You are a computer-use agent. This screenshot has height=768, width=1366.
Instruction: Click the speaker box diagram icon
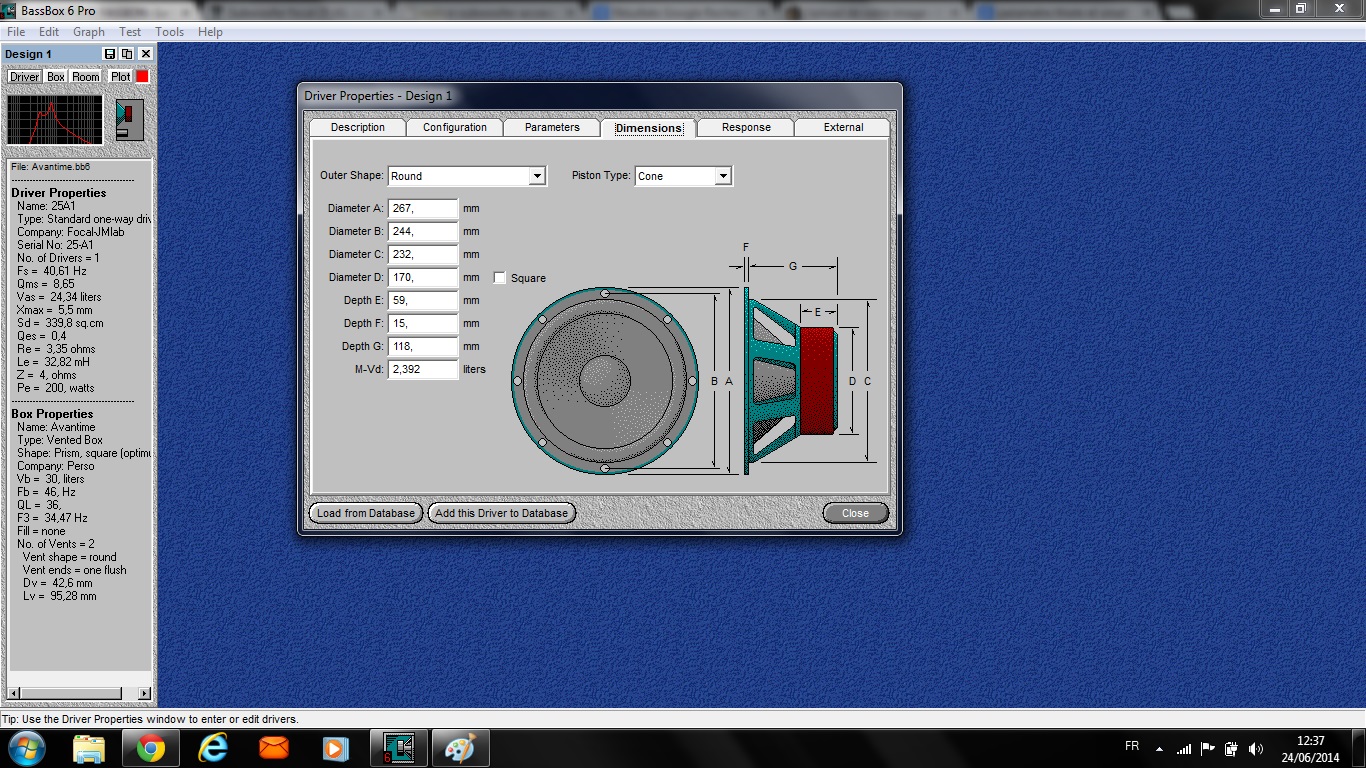129,120
